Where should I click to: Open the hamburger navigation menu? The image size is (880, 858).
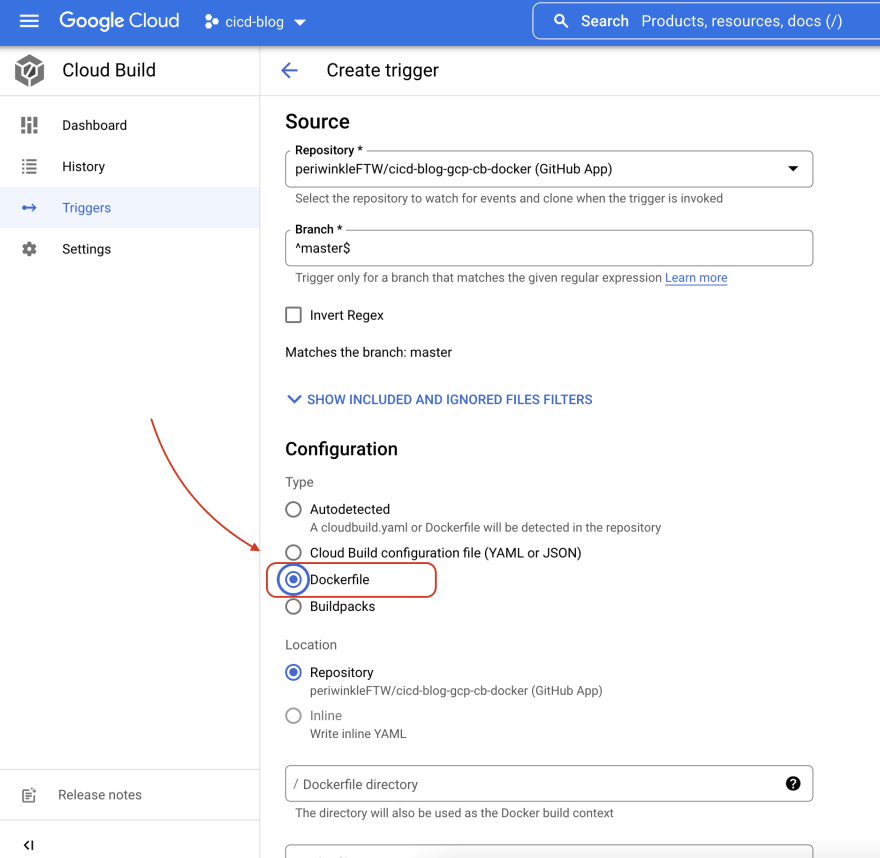[29, 21]
